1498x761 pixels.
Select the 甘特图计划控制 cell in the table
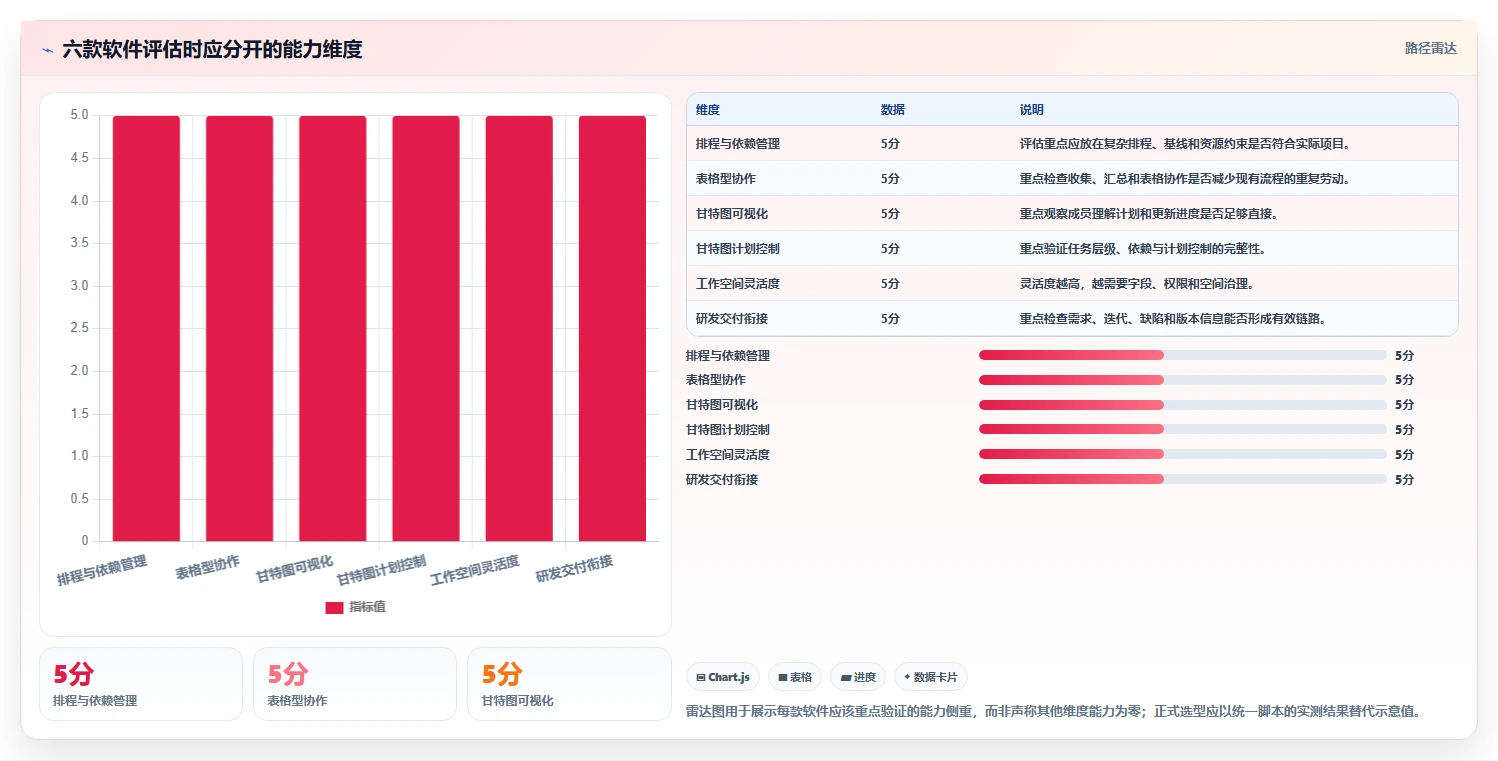(738, 248)
